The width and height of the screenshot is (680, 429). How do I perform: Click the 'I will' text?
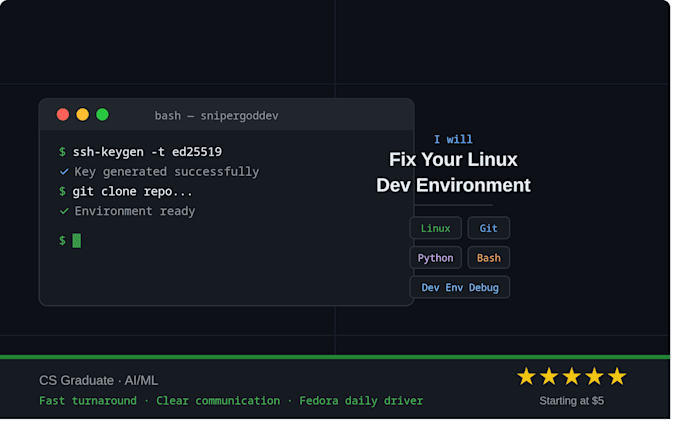click(453, 139)
